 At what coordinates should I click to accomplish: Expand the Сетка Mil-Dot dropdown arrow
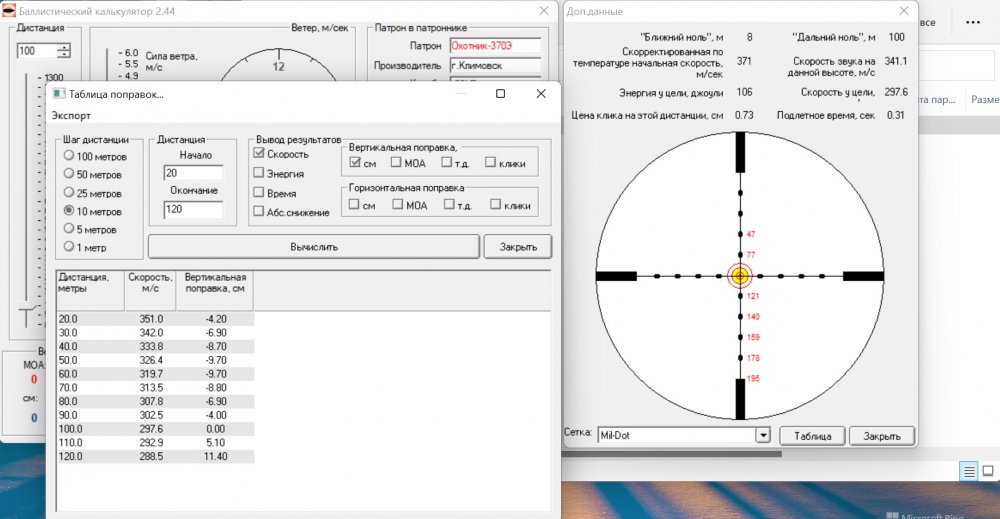(762, 435)
